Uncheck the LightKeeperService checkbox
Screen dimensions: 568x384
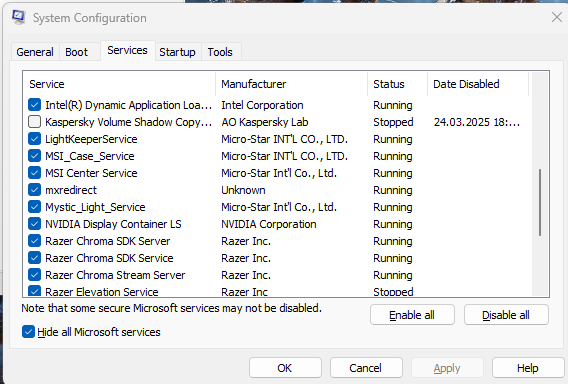(34, 139)
